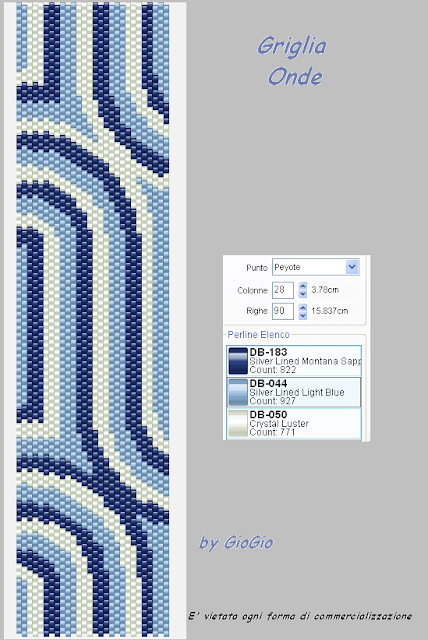The image size is (428, 640).
Task: Click the Perline Elenco panel heading
Action: 258,335
